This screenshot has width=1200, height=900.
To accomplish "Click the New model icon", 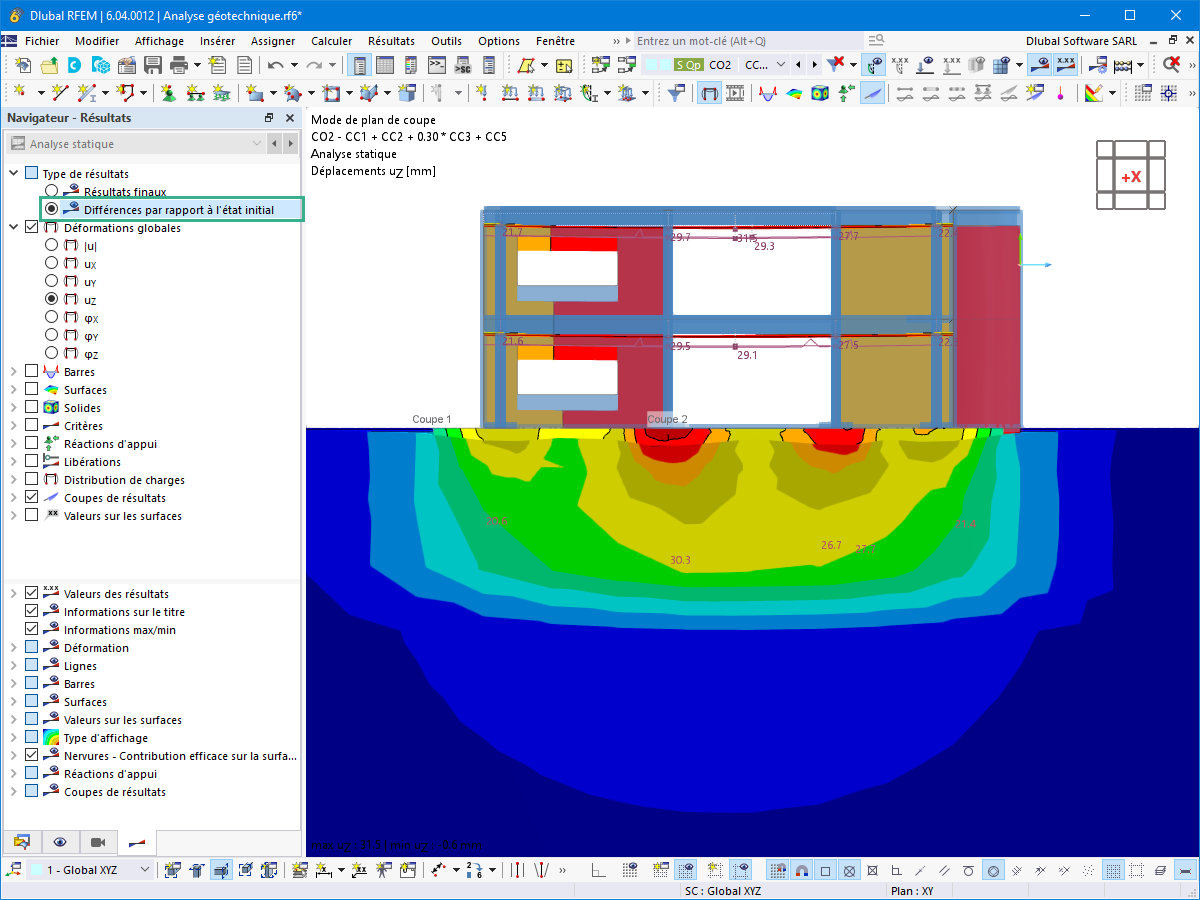I will coord(21,65).
